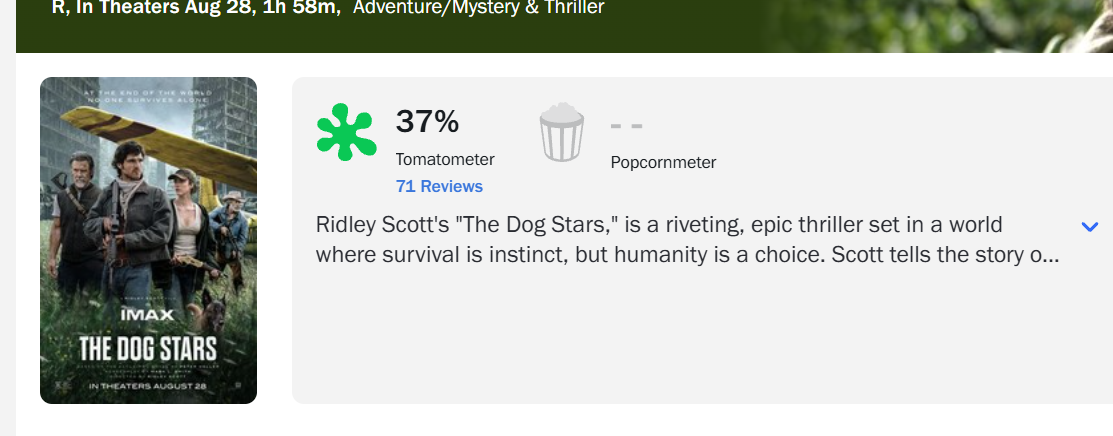Click the Popcornmeter label
The width and height of the screenshot is (1113, 436).
663,163
